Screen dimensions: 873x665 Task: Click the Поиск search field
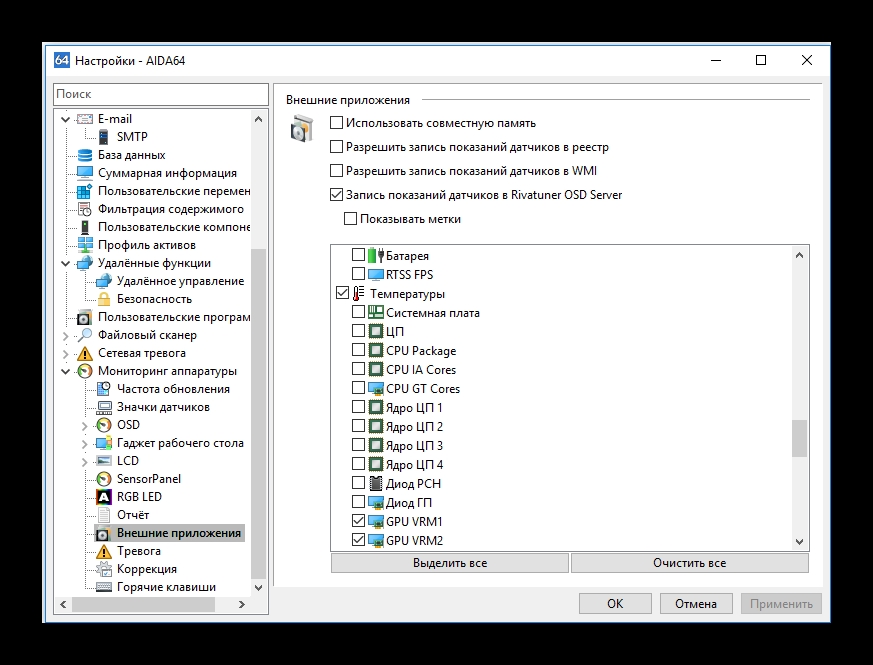pos(161,94)
